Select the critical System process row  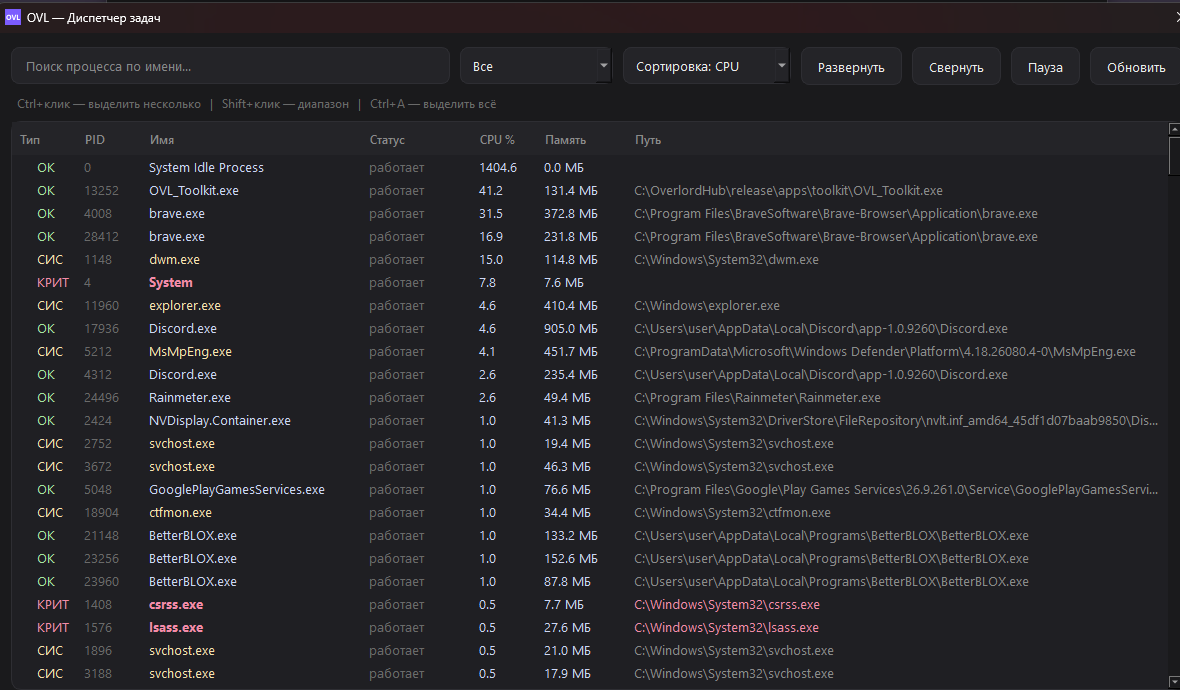pos(589,283)
